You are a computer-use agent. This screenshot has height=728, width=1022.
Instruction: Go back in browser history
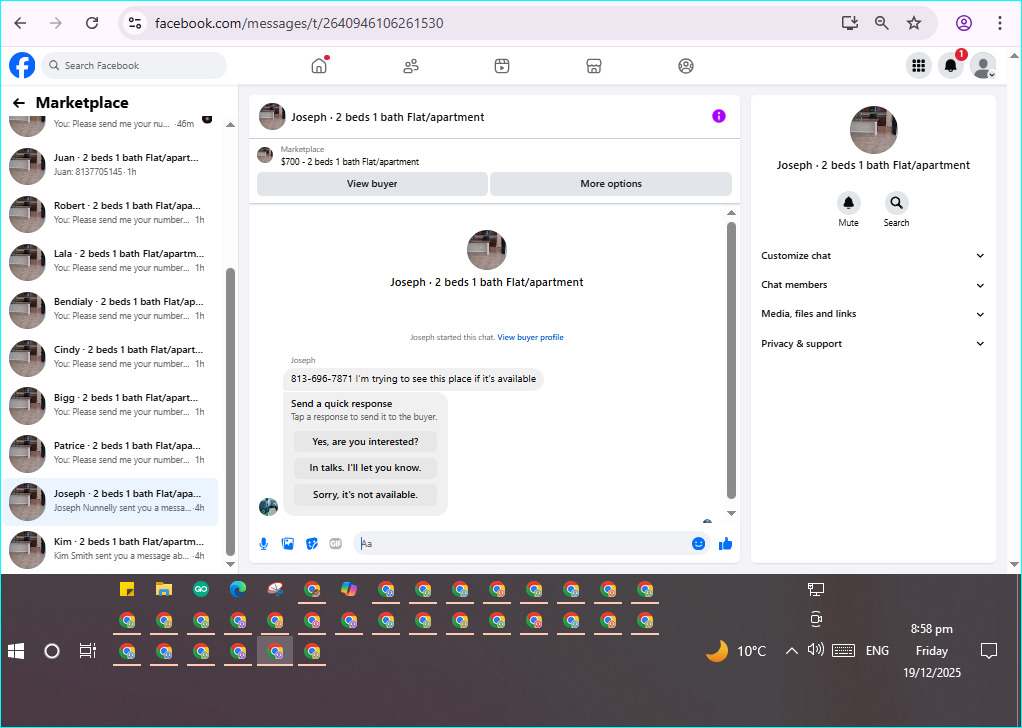click(20, 23)
